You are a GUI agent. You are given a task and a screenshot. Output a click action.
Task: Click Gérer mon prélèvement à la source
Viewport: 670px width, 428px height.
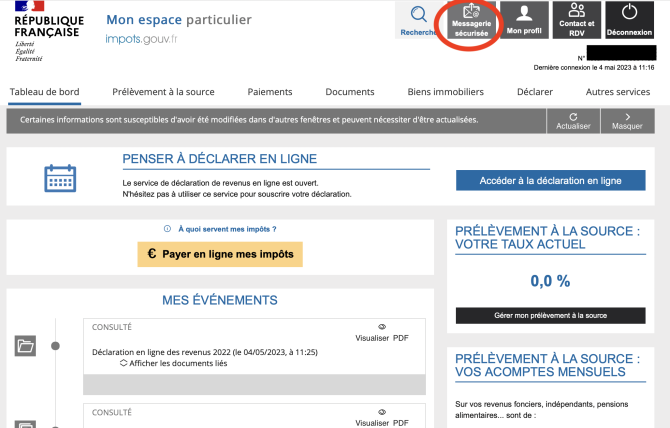click(x=550, y=315)
